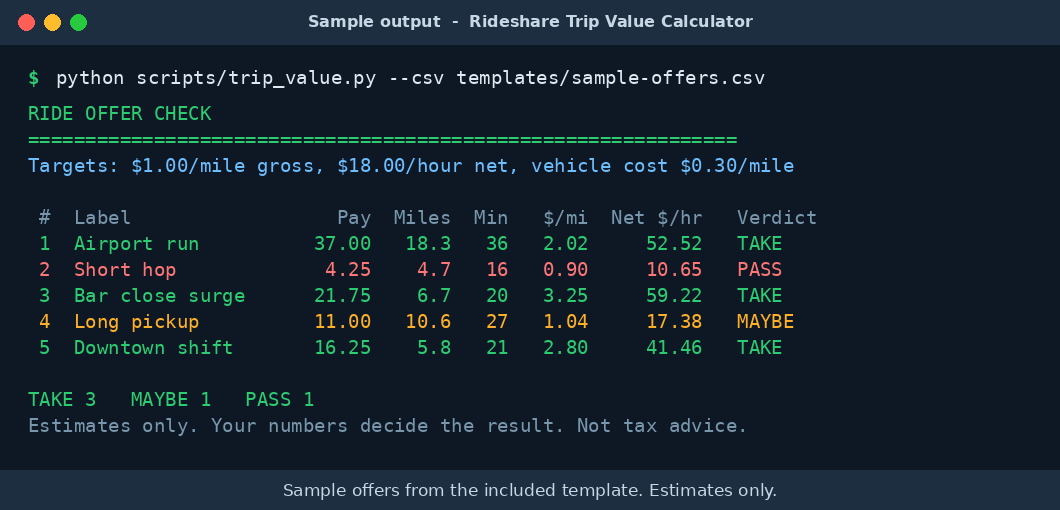The image size is (1060, 510).
Task: Click the 'PASS 1' summary count
Action: click(x=279, y=400)
